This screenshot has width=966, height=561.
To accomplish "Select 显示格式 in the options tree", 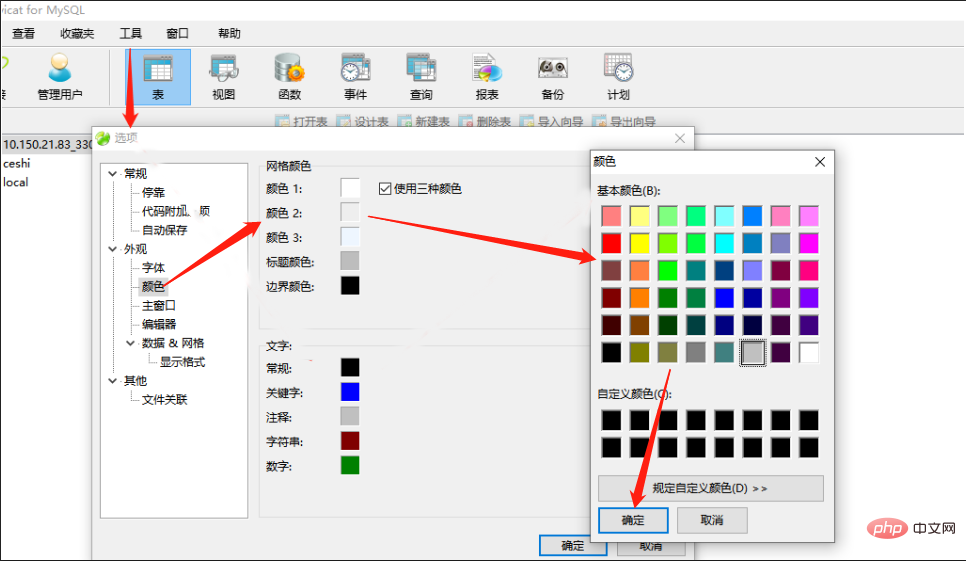I will [182, 362].
